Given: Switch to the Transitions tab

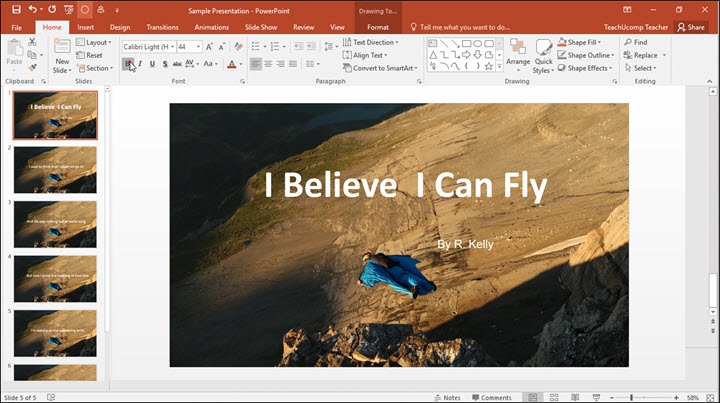Looking at the screenshot, I should click(x=162, y=27).
